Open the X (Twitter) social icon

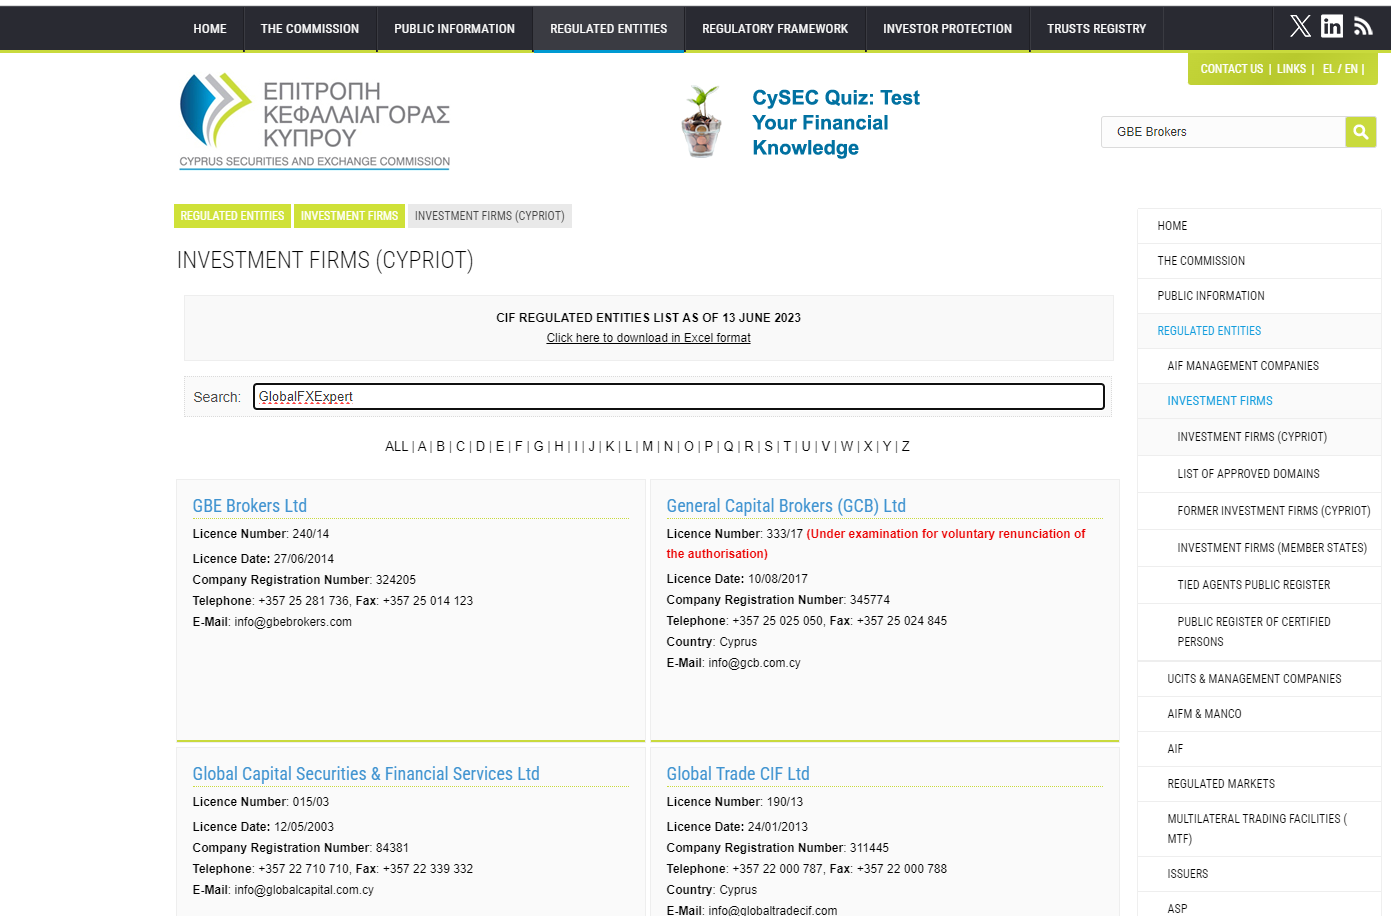1300,26
